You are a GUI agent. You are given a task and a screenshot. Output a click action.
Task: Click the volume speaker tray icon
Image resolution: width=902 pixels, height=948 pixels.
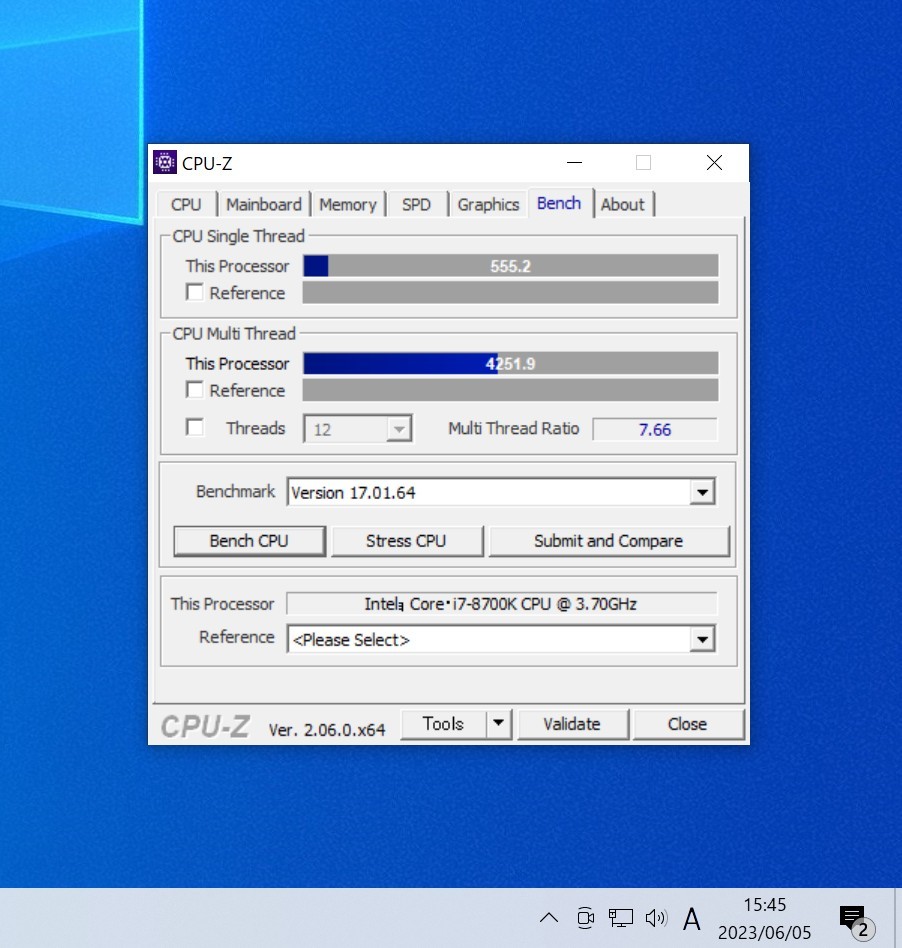click(x=656, y=918)
